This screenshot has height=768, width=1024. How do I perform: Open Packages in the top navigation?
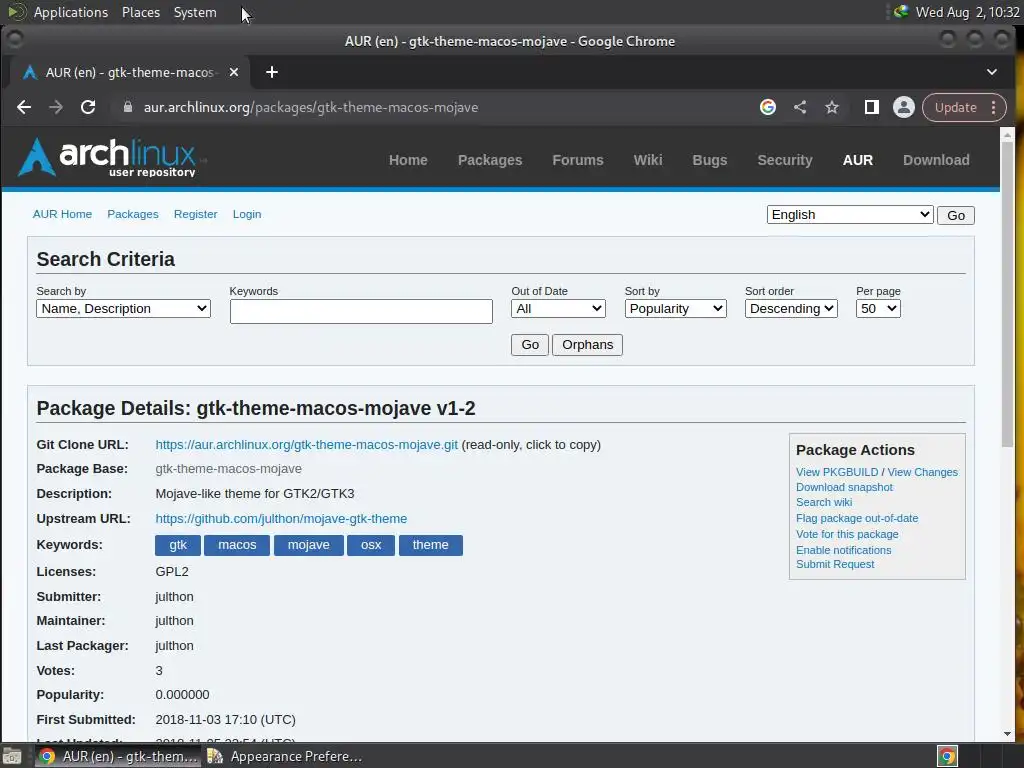click(x=490, y=160)
